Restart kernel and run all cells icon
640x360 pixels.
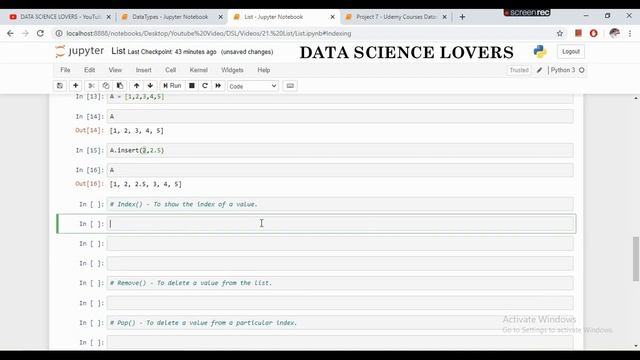point(218,86)
